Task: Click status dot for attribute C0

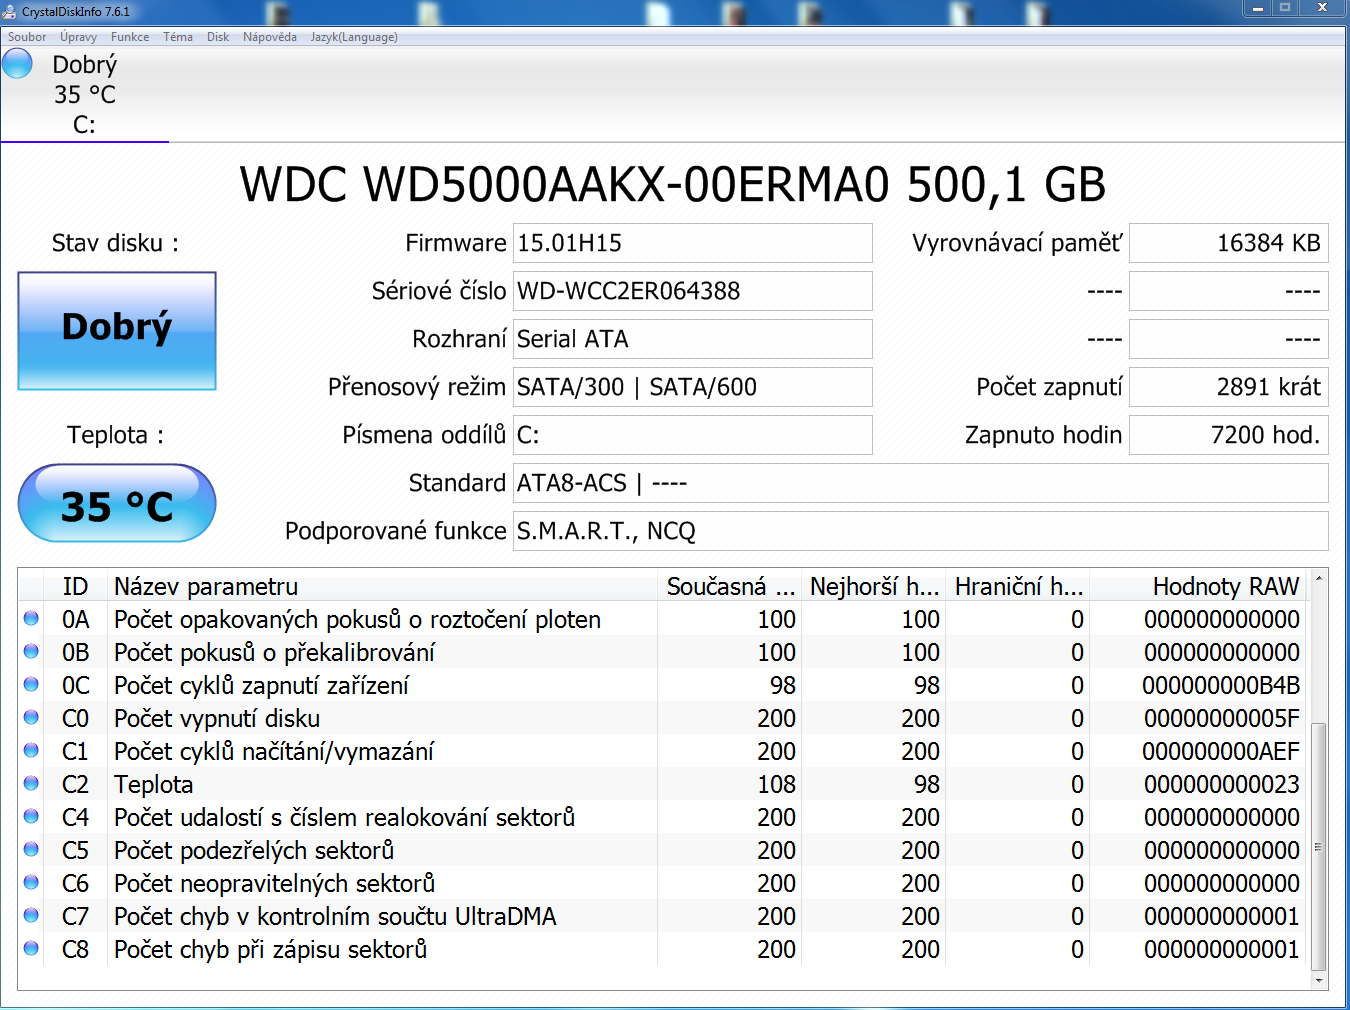Action: tap(31, 718)
